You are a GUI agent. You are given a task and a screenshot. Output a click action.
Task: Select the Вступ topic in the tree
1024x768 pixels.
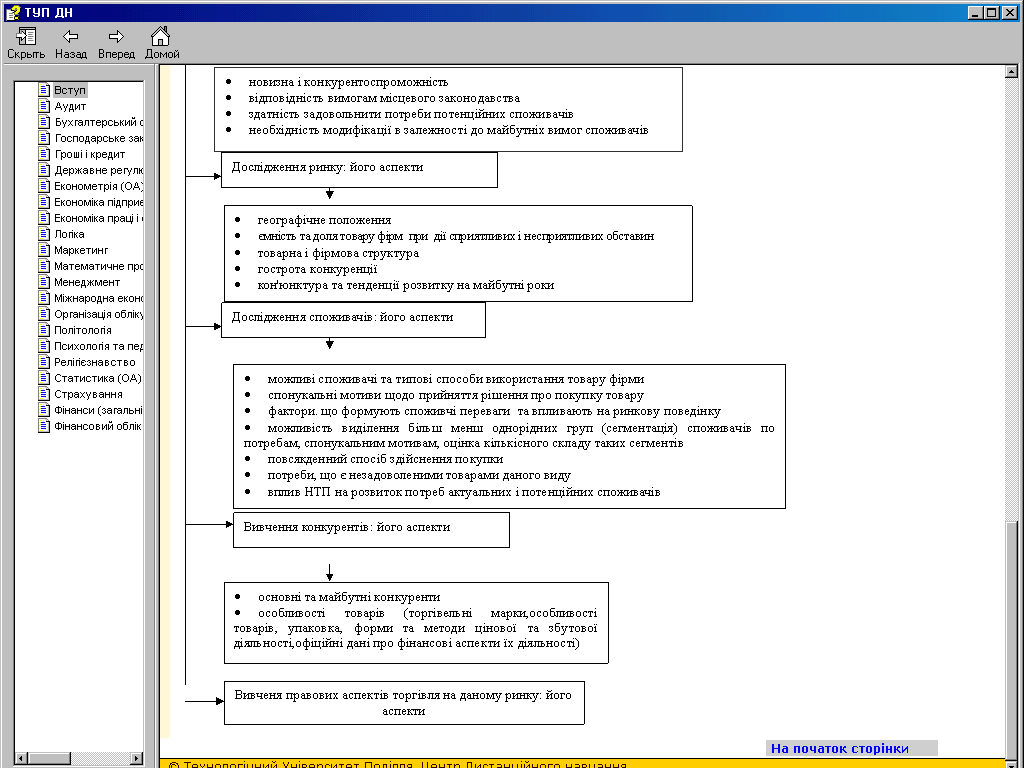pyautogui.click(x=70, y=90)
